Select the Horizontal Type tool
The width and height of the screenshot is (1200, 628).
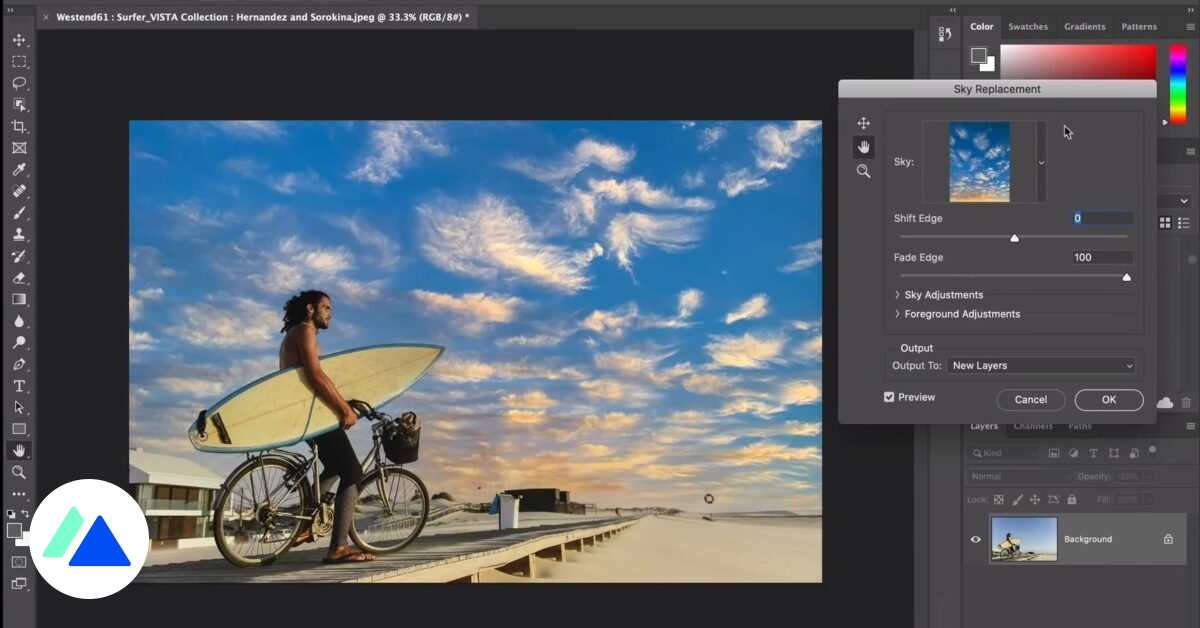coord(19,386)
